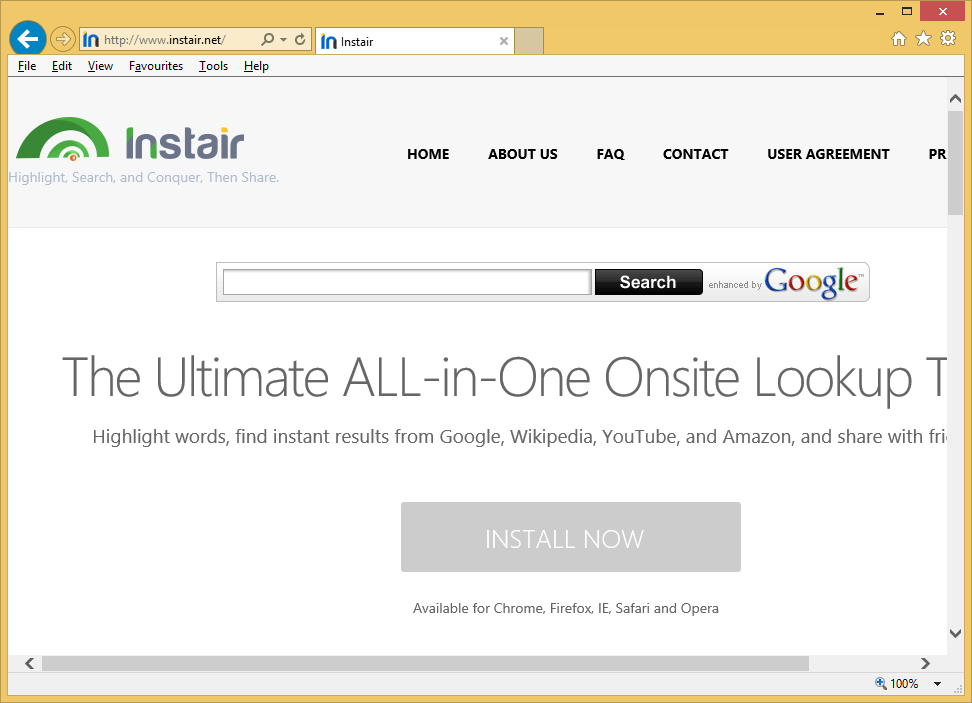Open the File menu

pos(27,66)
